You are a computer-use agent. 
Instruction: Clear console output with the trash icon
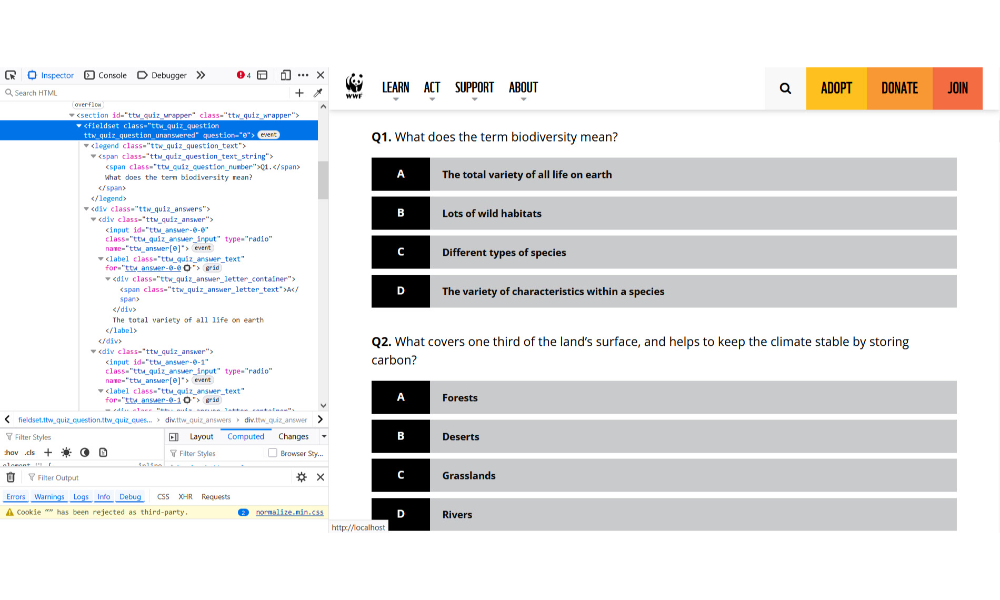[x=11, y=478]
